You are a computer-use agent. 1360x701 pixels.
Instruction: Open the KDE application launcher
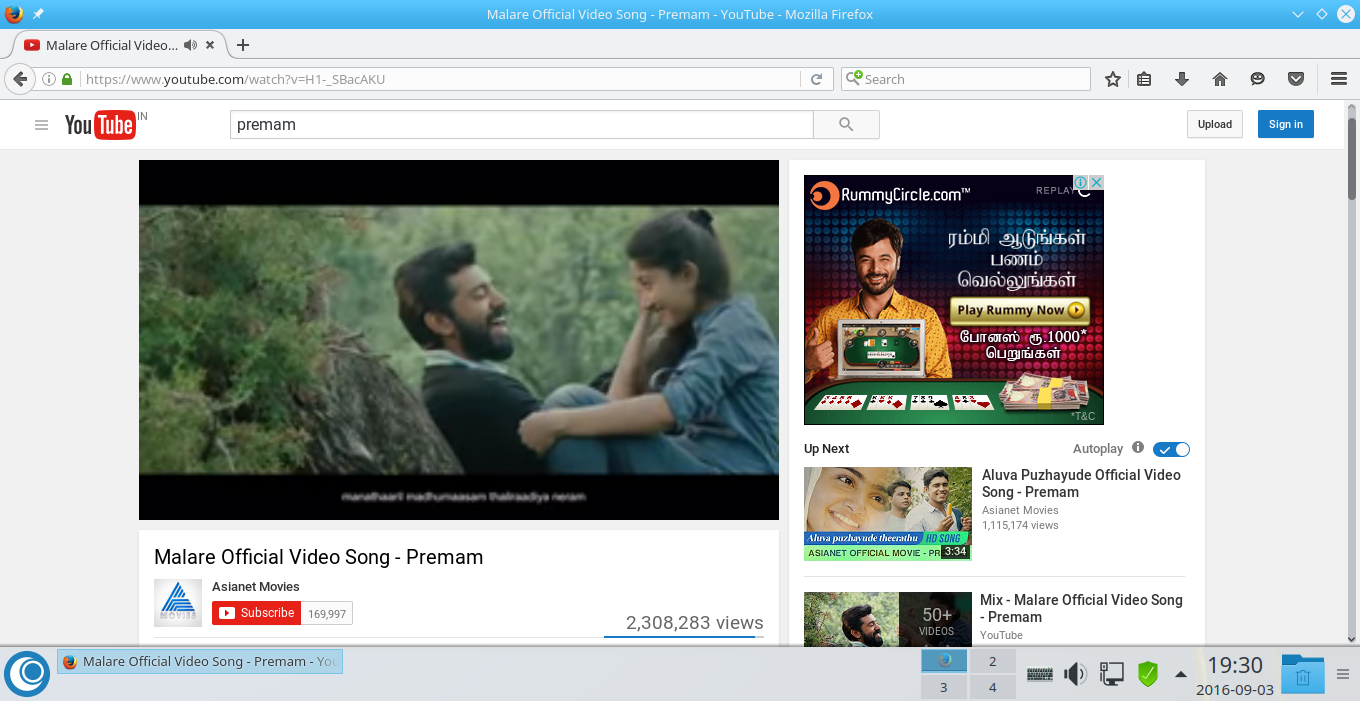pyautogui.click(x=28, y=673)
